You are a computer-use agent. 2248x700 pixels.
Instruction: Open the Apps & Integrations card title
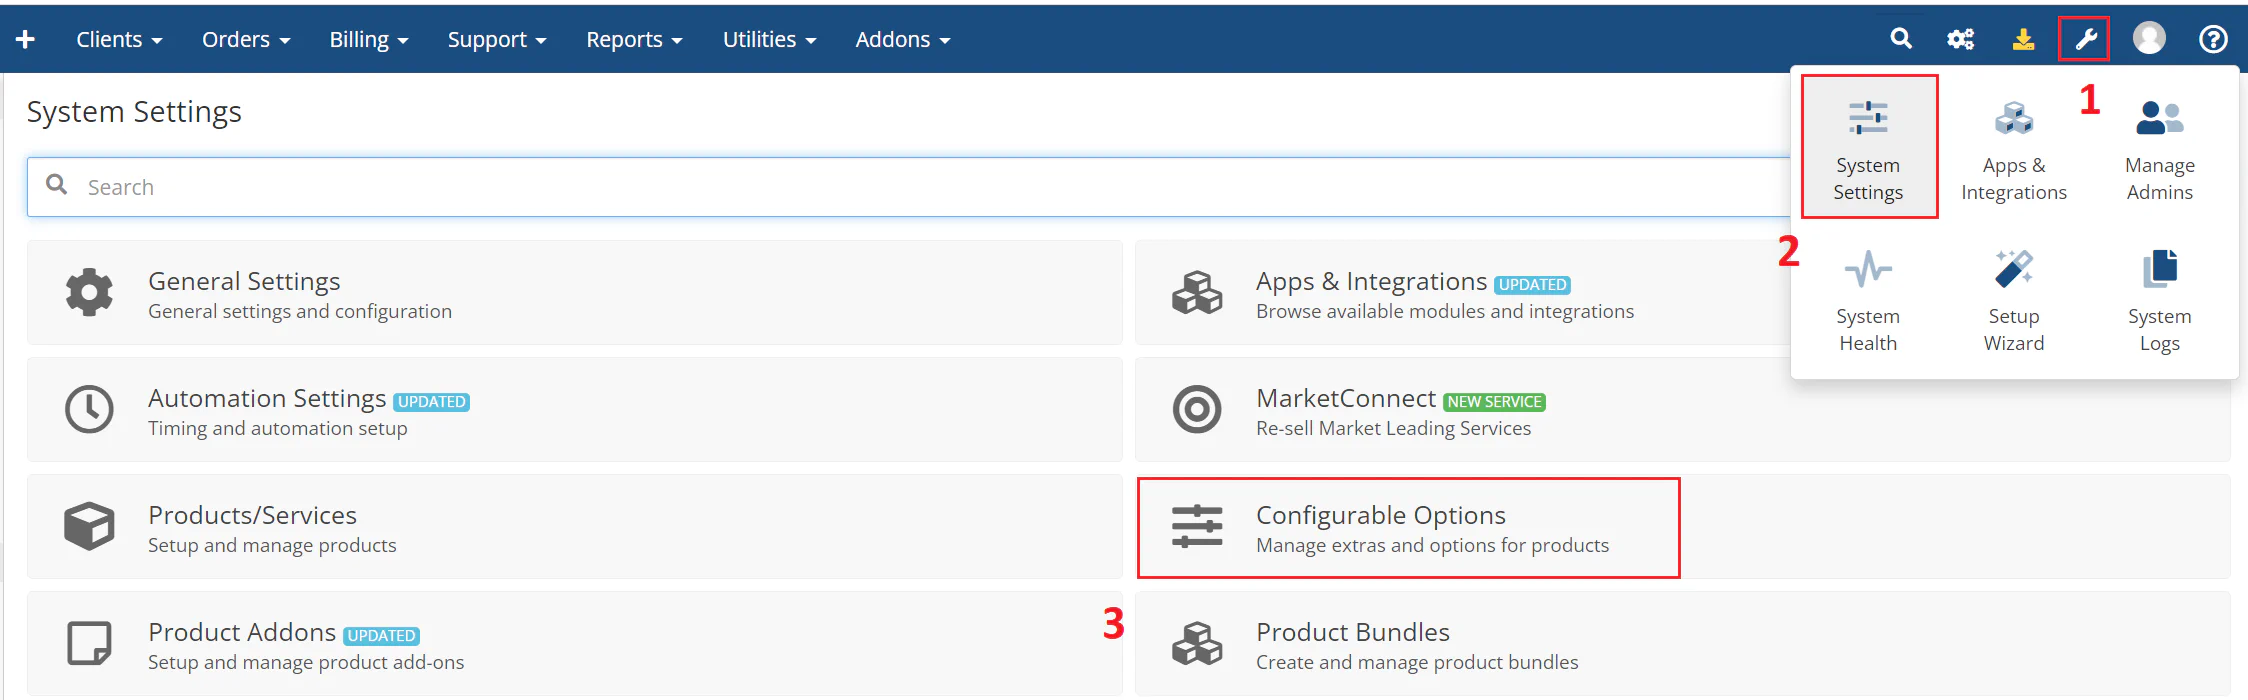pos(1371,281)
